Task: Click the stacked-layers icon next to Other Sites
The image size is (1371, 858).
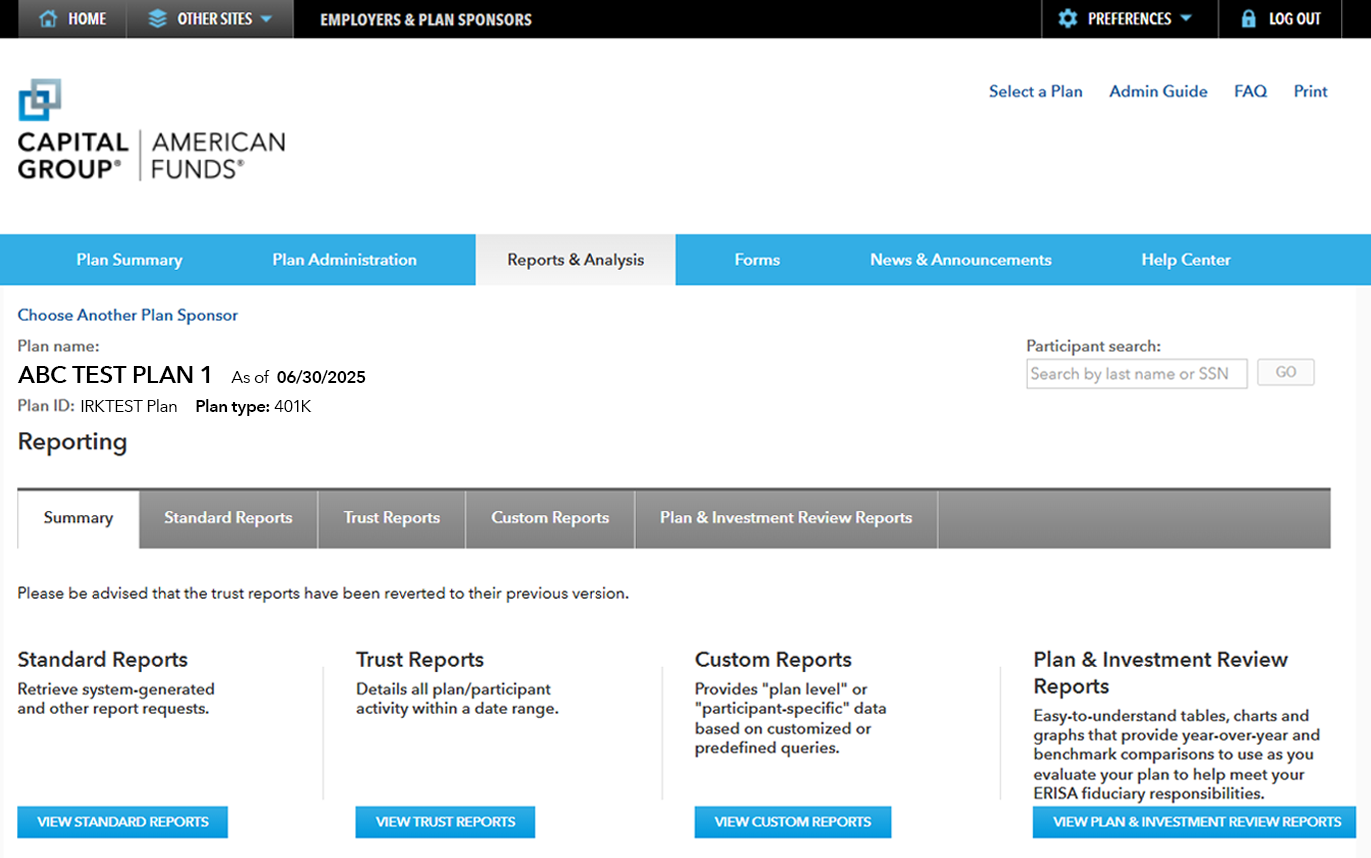Action: [x=159, y=18]
